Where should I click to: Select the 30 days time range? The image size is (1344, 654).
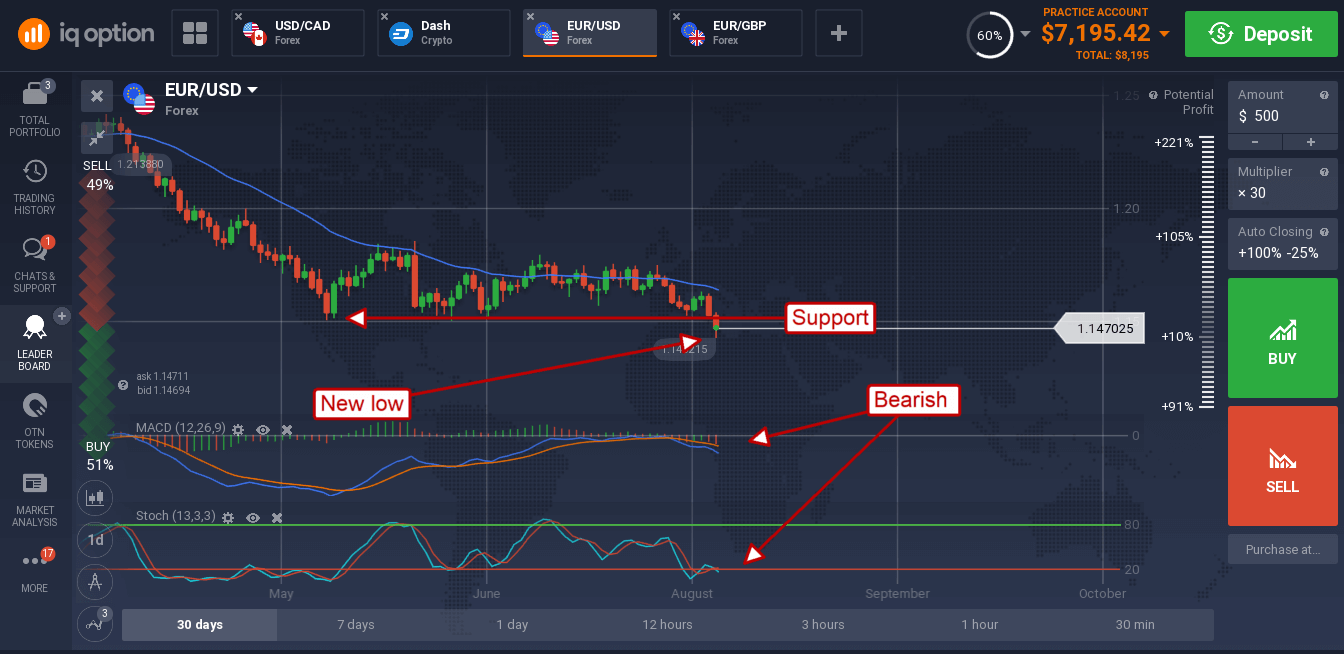click(x=200, y=625)
